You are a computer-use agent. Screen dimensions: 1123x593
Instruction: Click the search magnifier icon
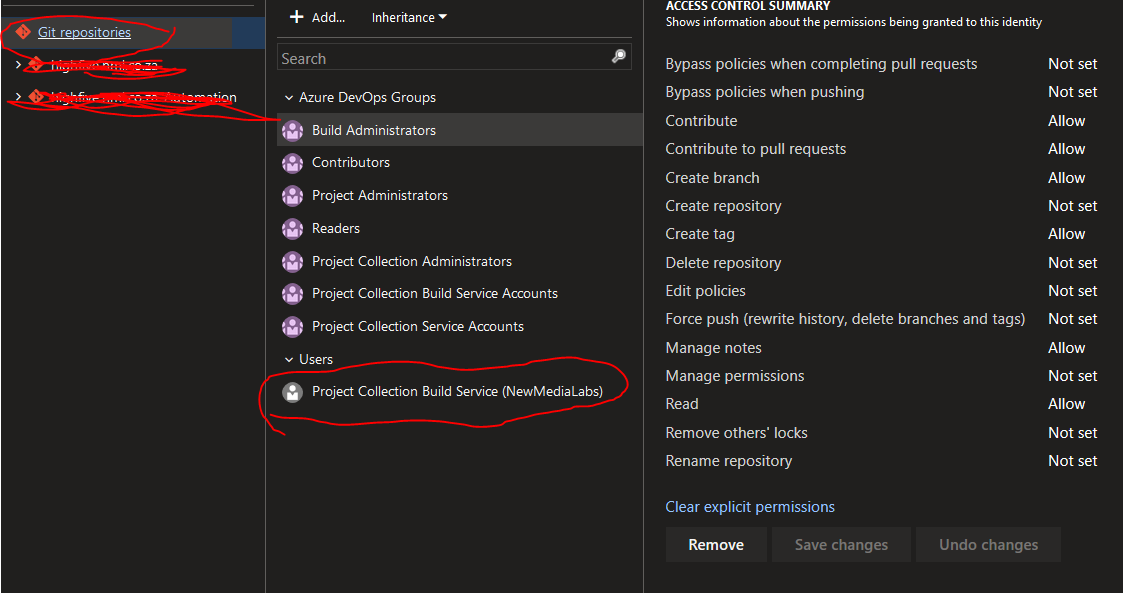click(x=619, y=57)
